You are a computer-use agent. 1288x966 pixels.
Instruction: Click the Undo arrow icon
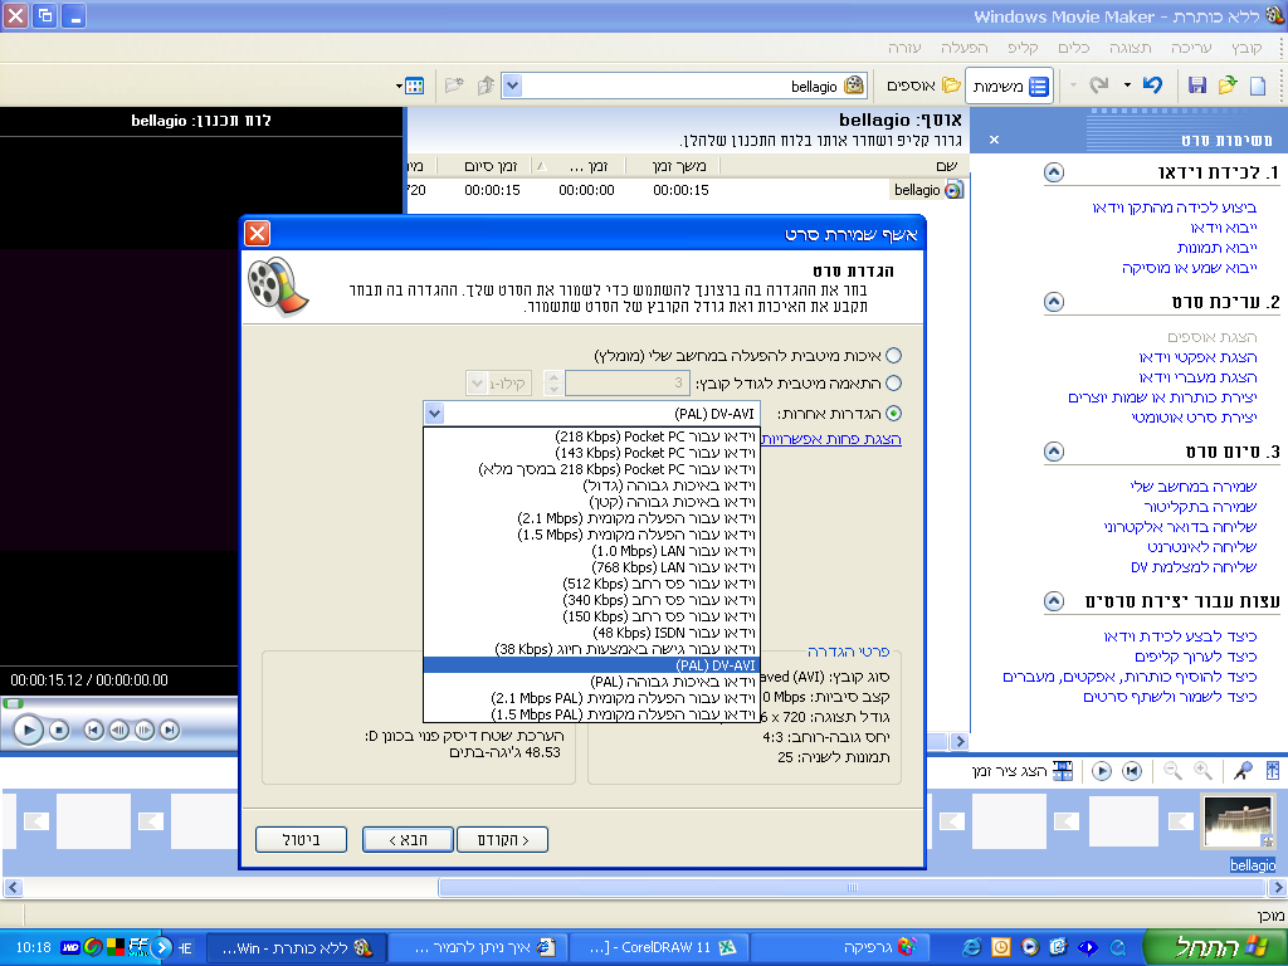point(1153,85)
